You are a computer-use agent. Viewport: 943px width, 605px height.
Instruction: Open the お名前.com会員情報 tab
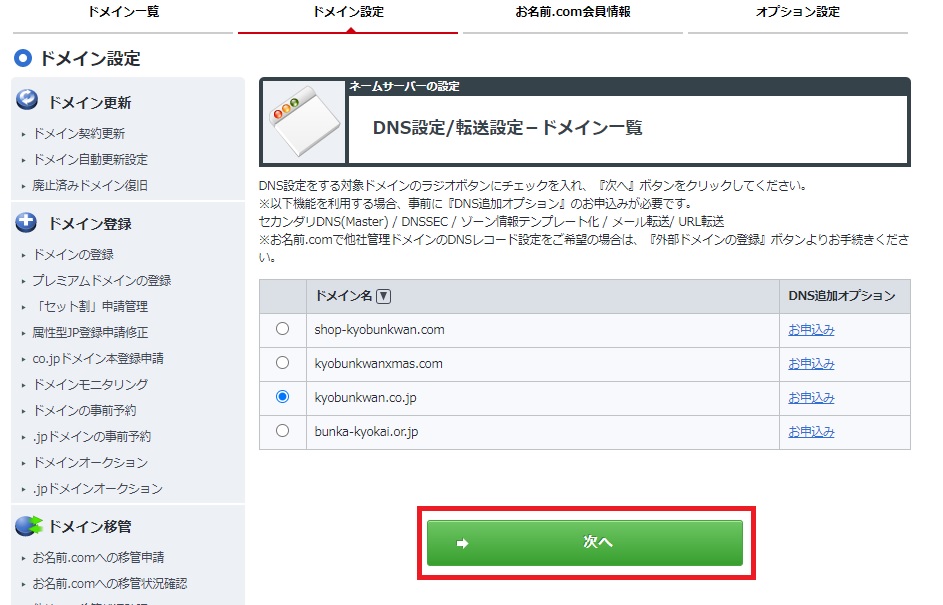click(573, 13)
